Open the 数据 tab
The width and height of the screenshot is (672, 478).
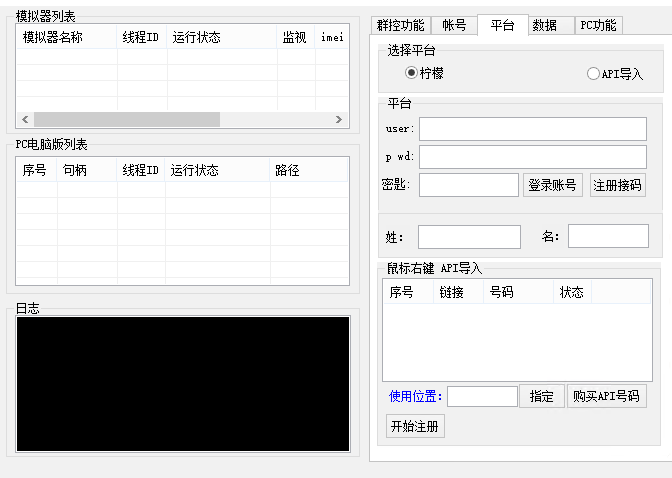pyautogui.click(x=545, y=25)
